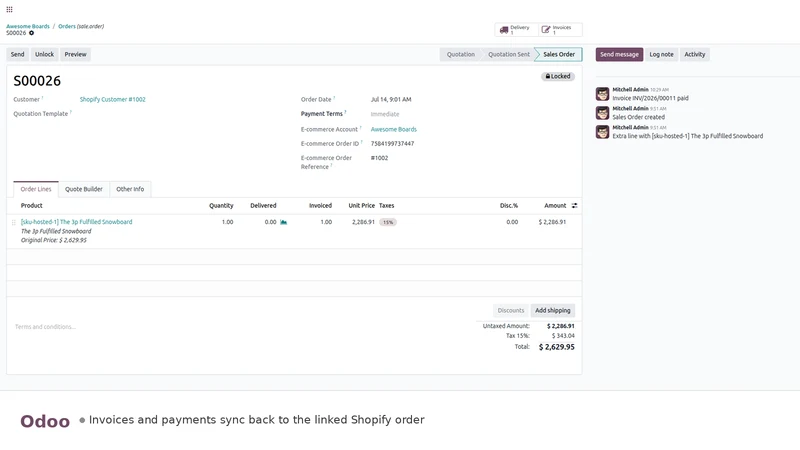Image resolution: width=800 pixels, height=450 pixels.
Task: Click the Delivered column header
Action: point(263,206)
